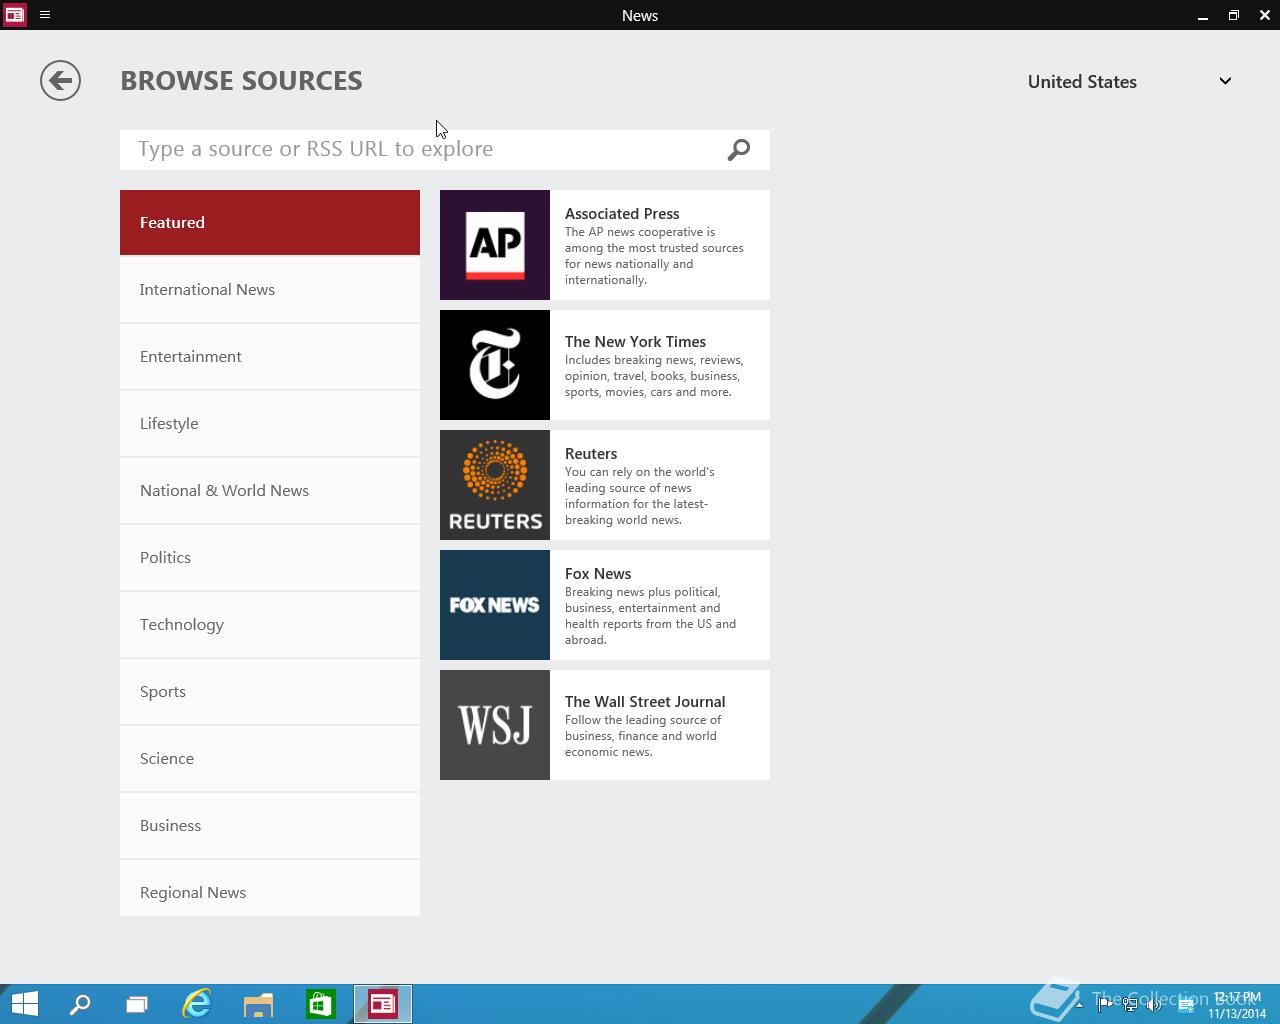Open the Fox News source title
Viewport: 1280px width, 1024px height.
tap(598, 574)
